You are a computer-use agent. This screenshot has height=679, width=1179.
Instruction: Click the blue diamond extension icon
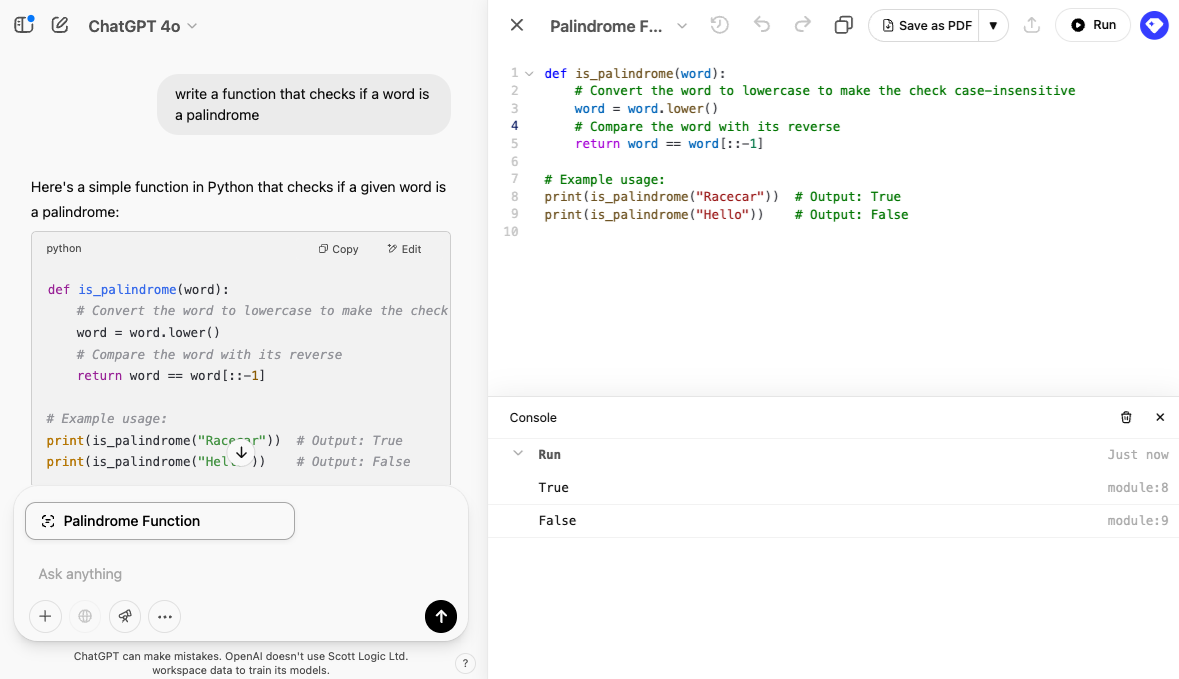pos(1154,26)
